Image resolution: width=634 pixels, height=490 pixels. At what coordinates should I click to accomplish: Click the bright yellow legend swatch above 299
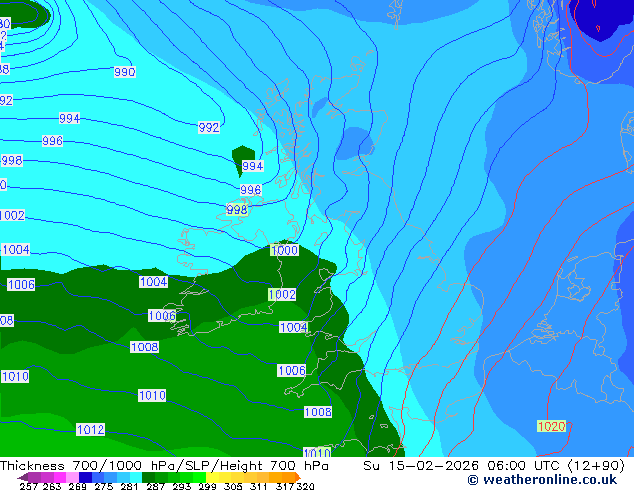pyautogui.click(x=212, y=477)
